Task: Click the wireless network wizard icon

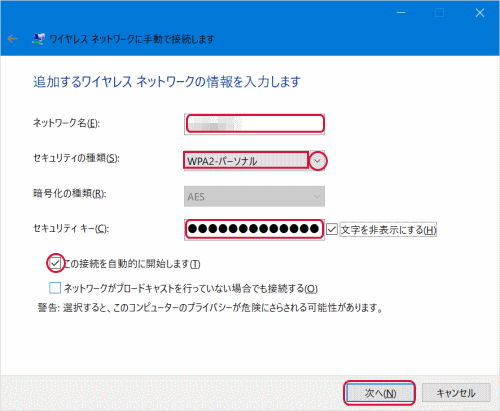Action: point(38,39)
